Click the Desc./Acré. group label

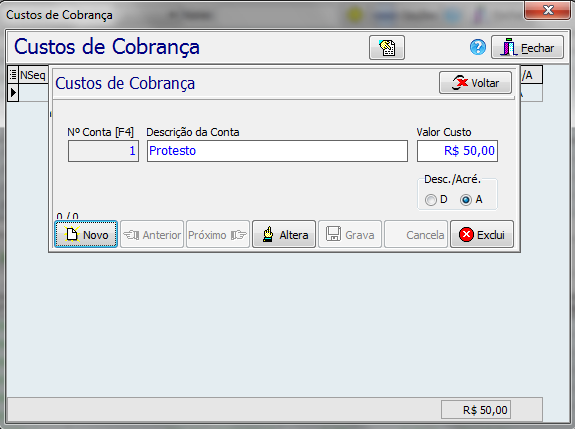[452, 179]
